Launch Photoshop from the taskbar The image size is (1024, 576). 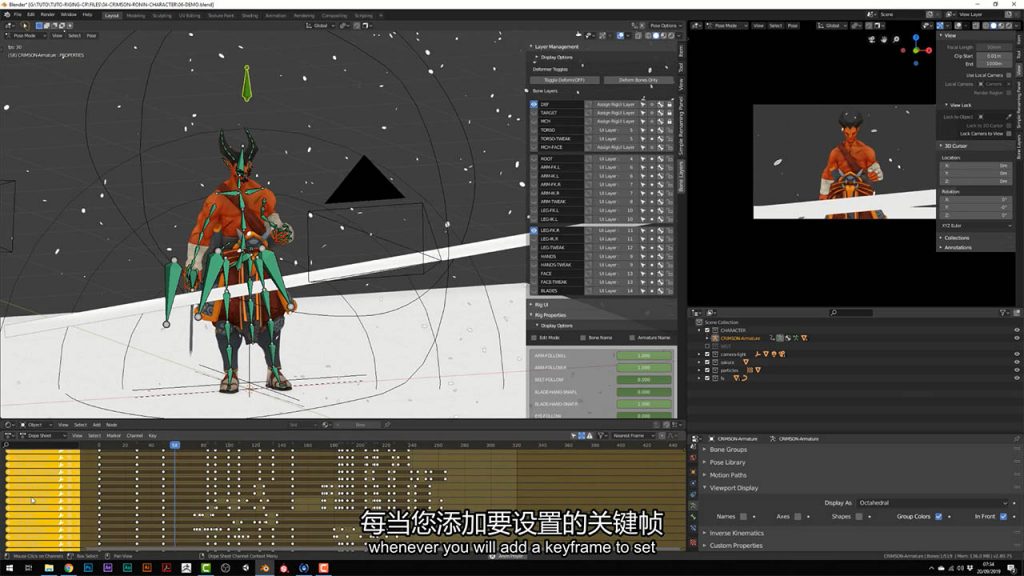pyautogui.click(x=88, y=568)
